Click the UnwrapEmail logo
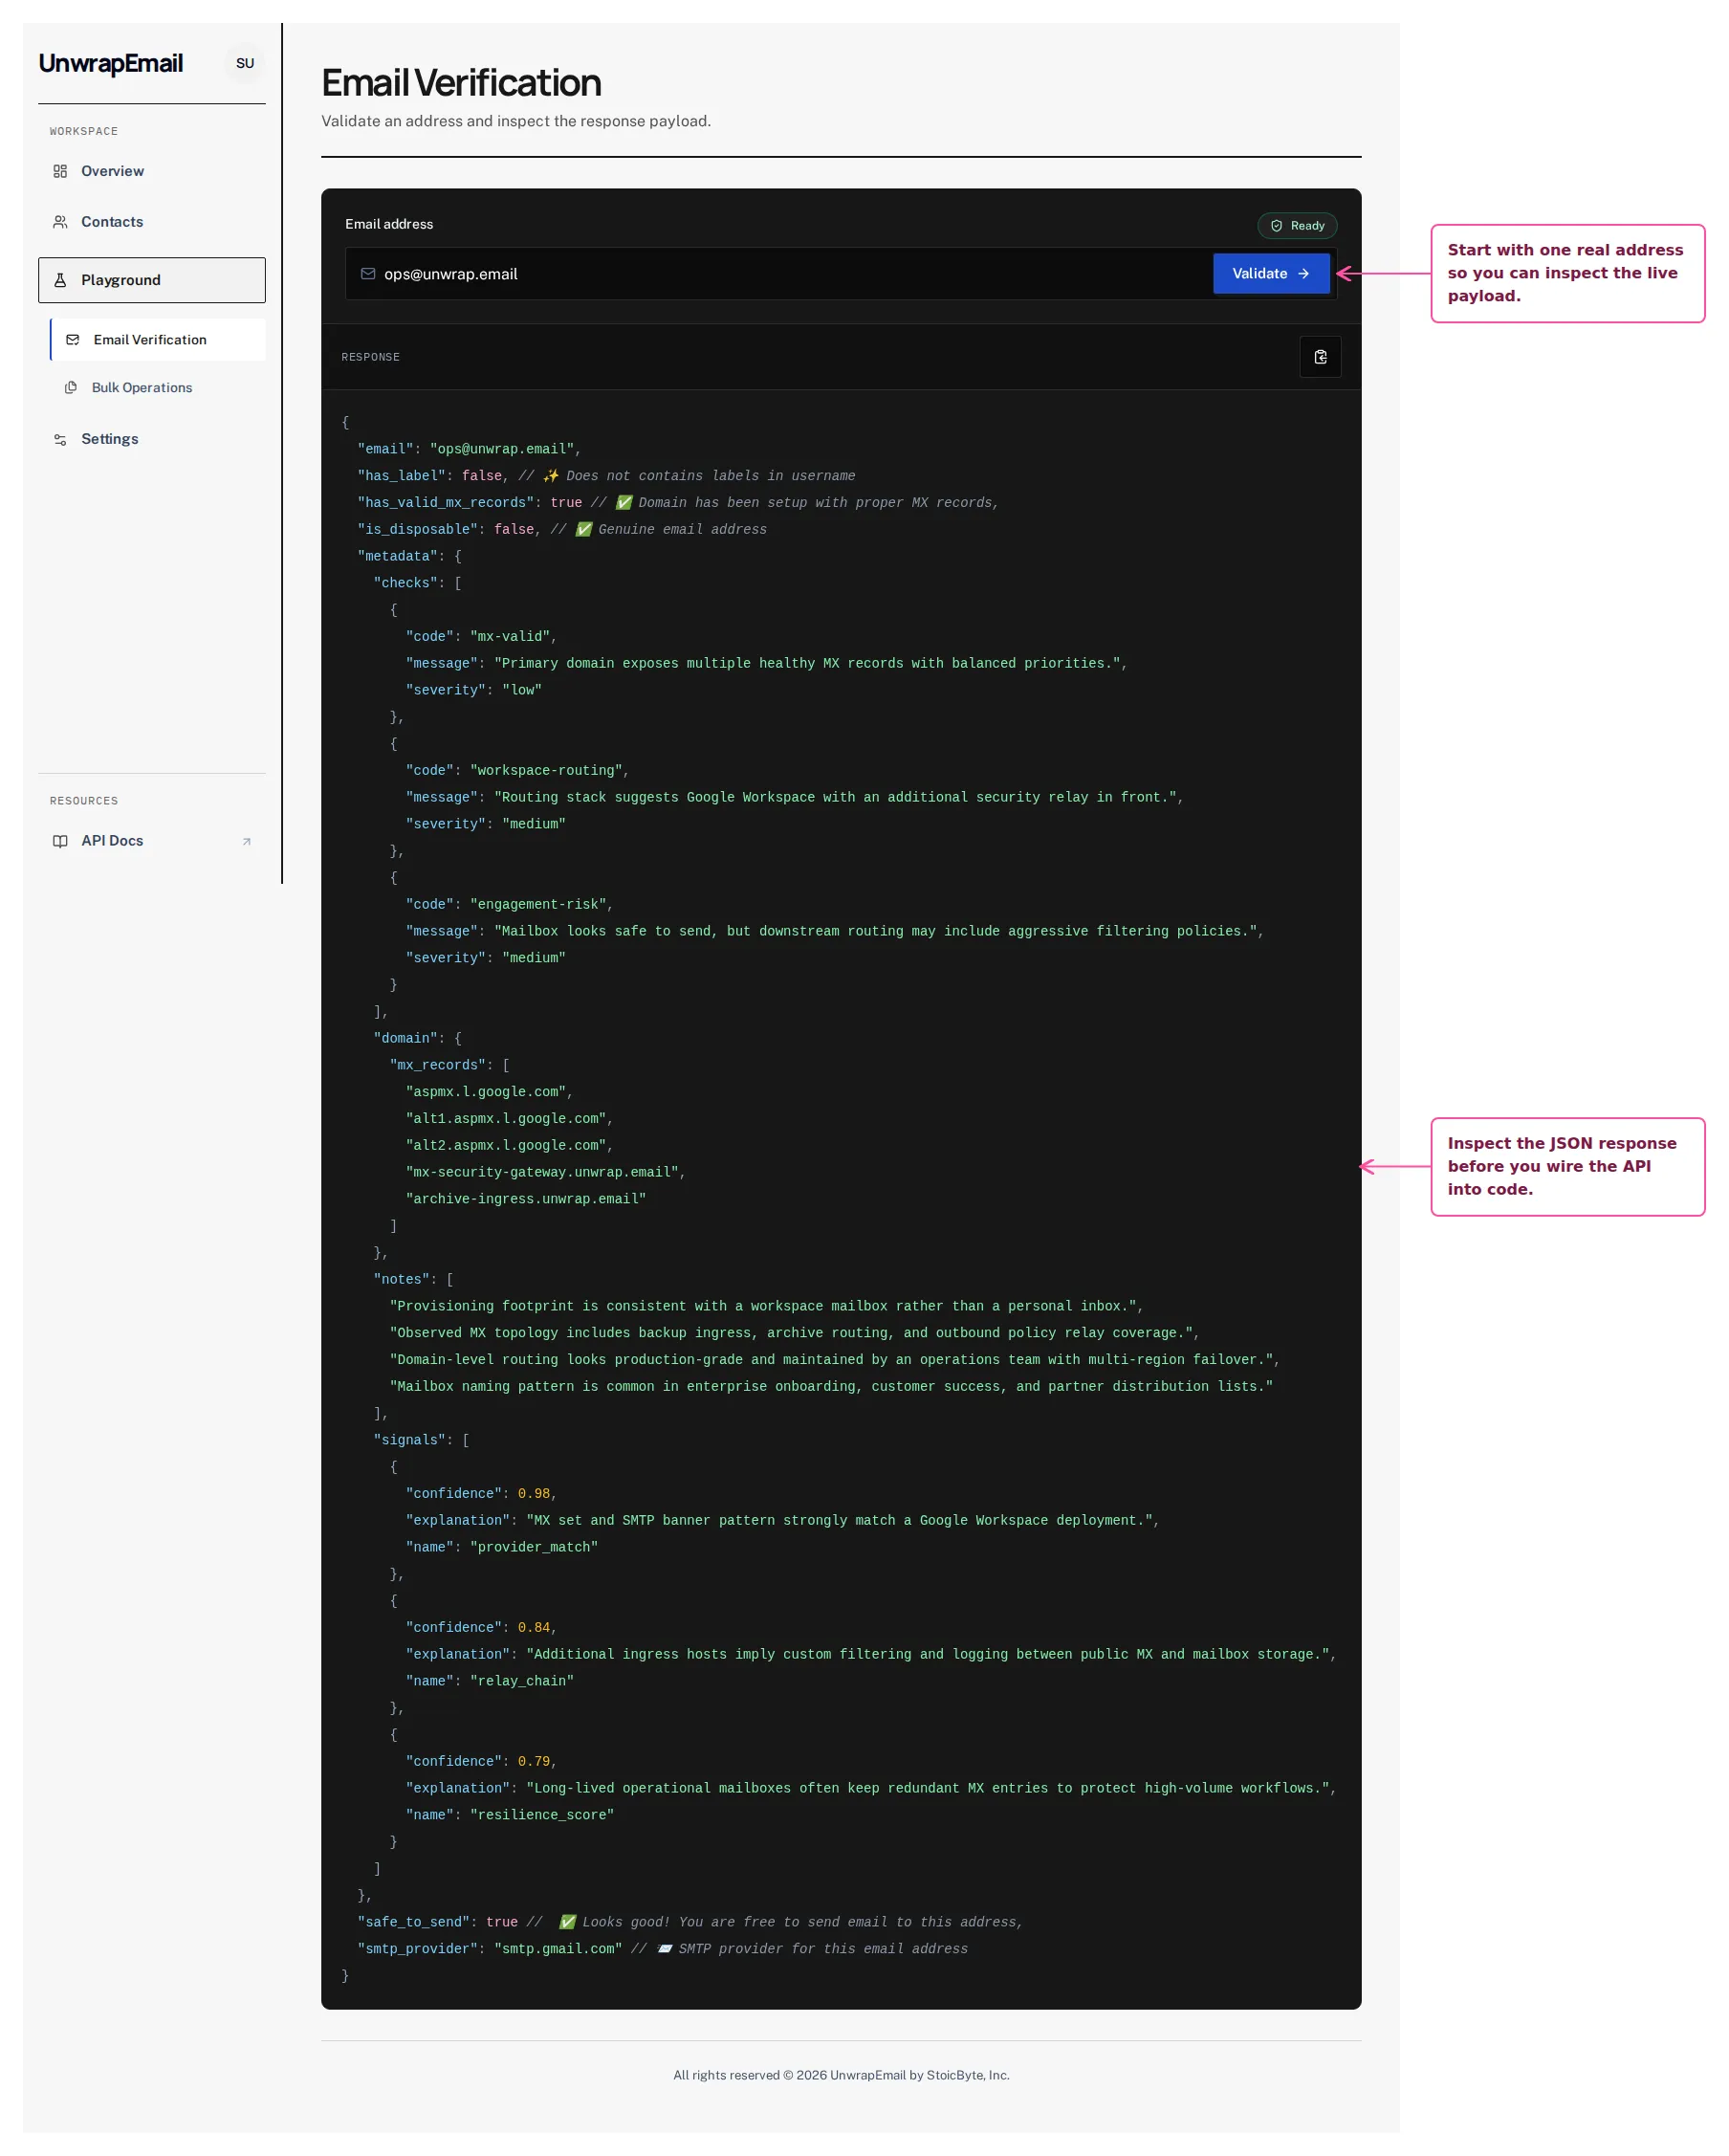Screen dimensions: 1729x2156 (110, 63)
